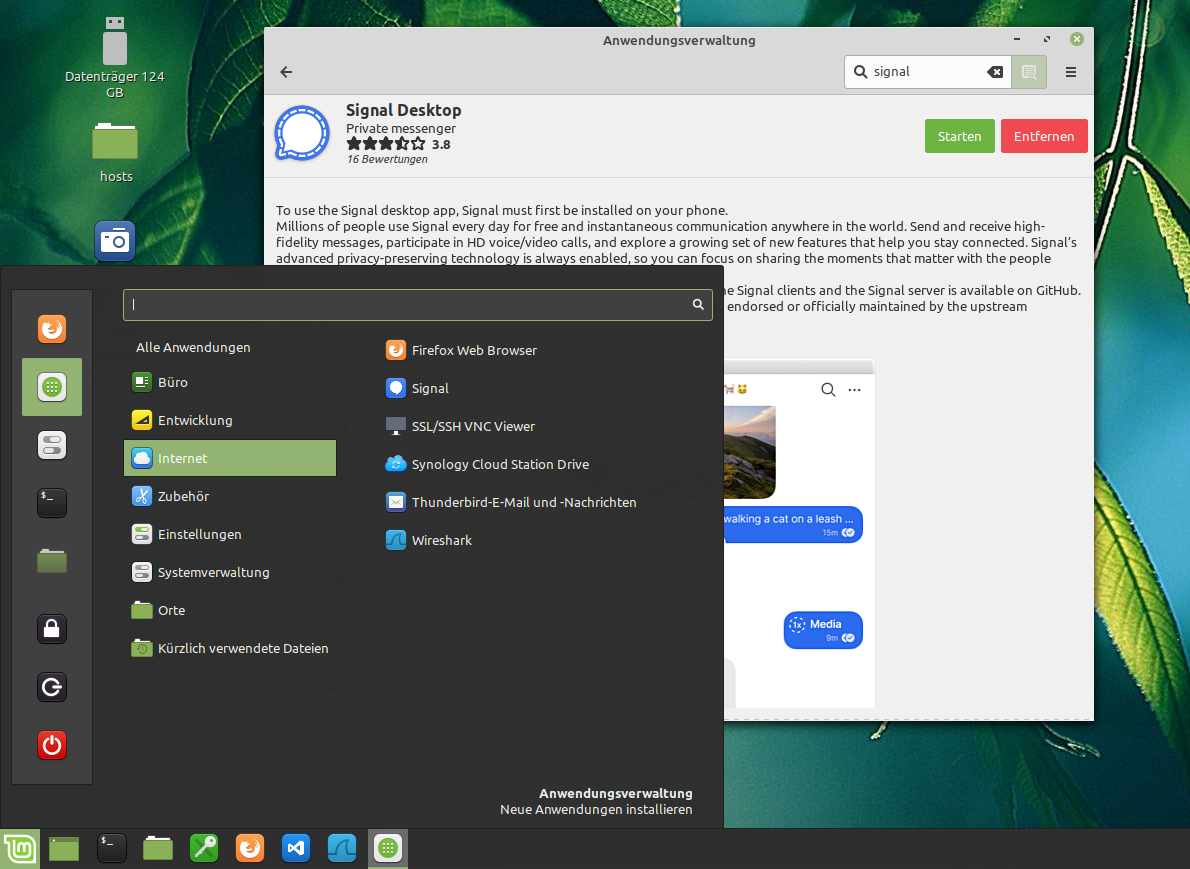The image size is (1190, 869).
Task: Toggle the screenshot filter beside the search field
Action: coord(1029,72)
